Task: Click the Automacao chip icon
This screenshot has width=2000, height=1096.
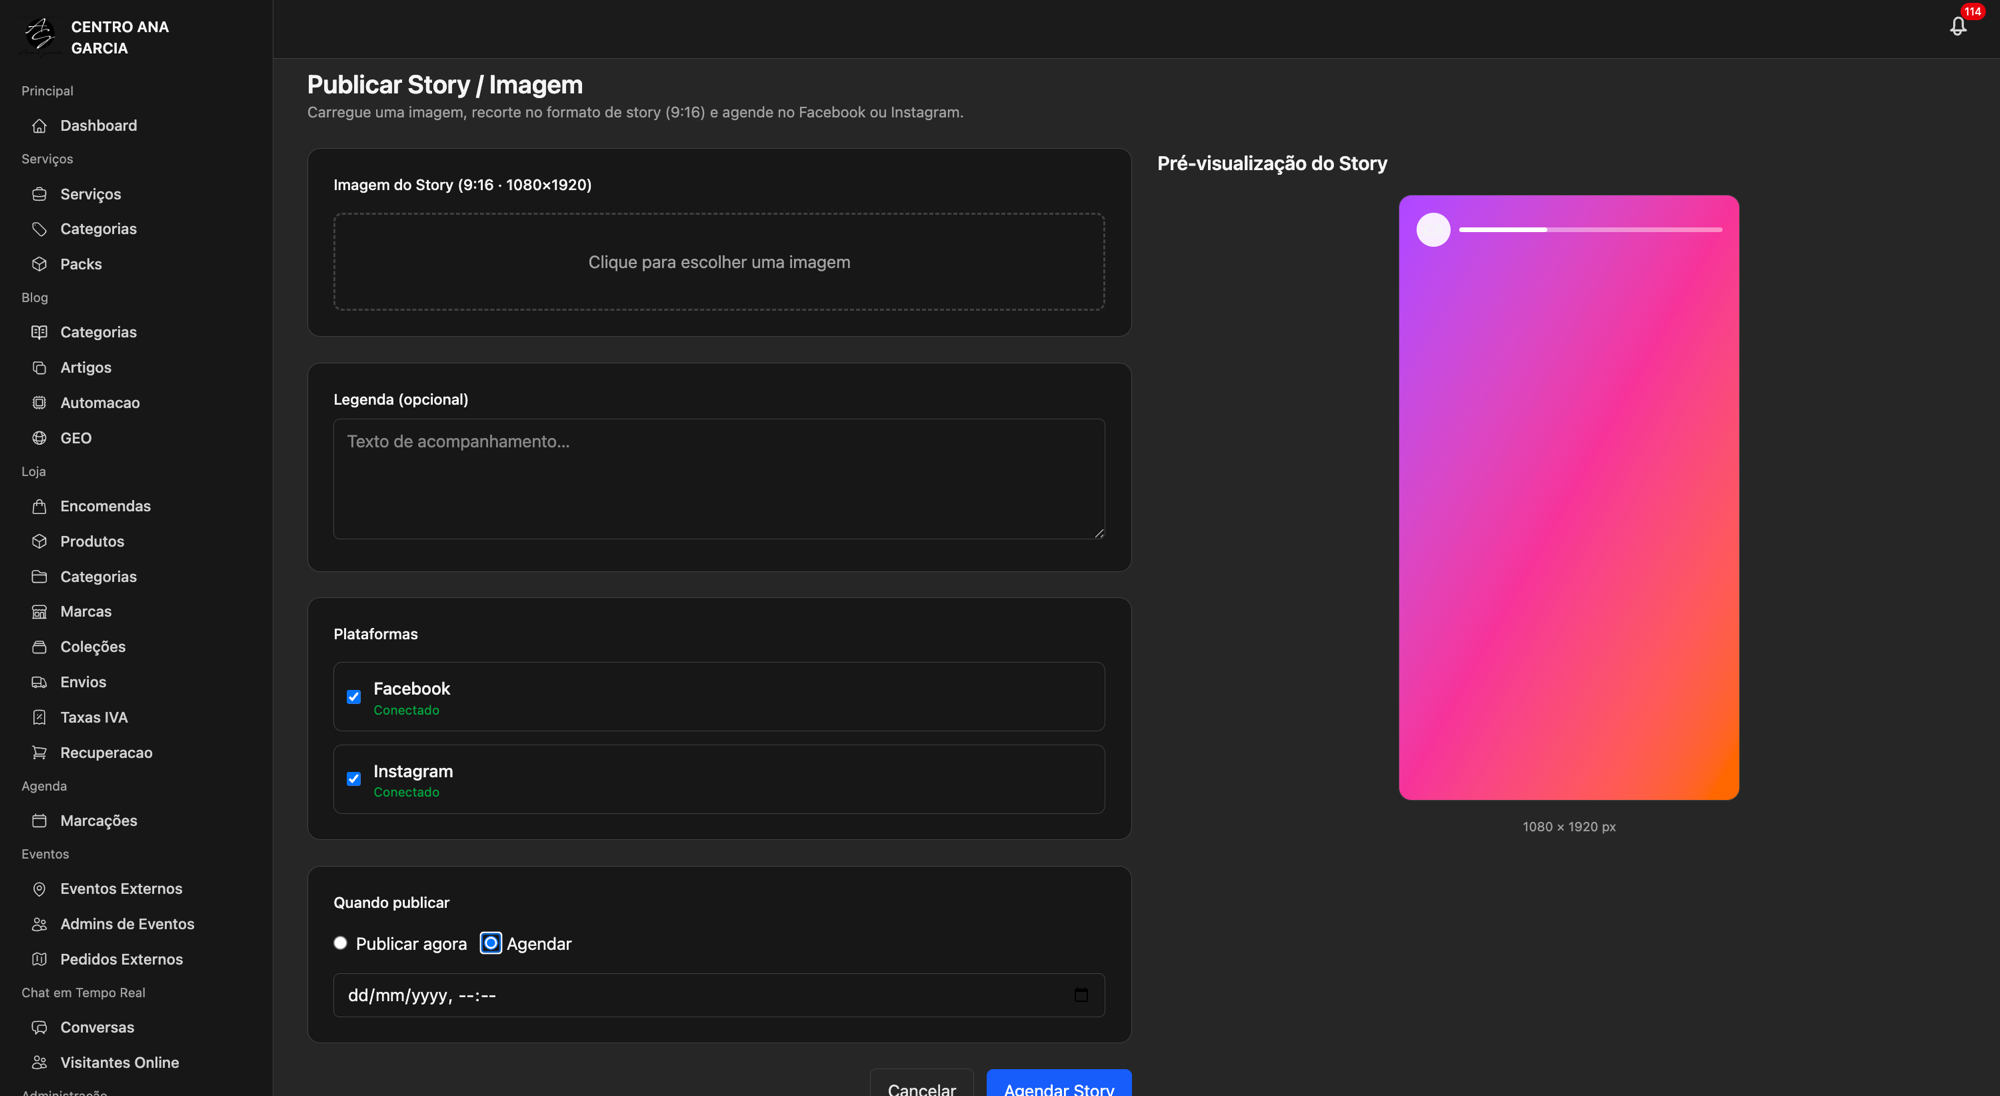Action: click(39, 403)
